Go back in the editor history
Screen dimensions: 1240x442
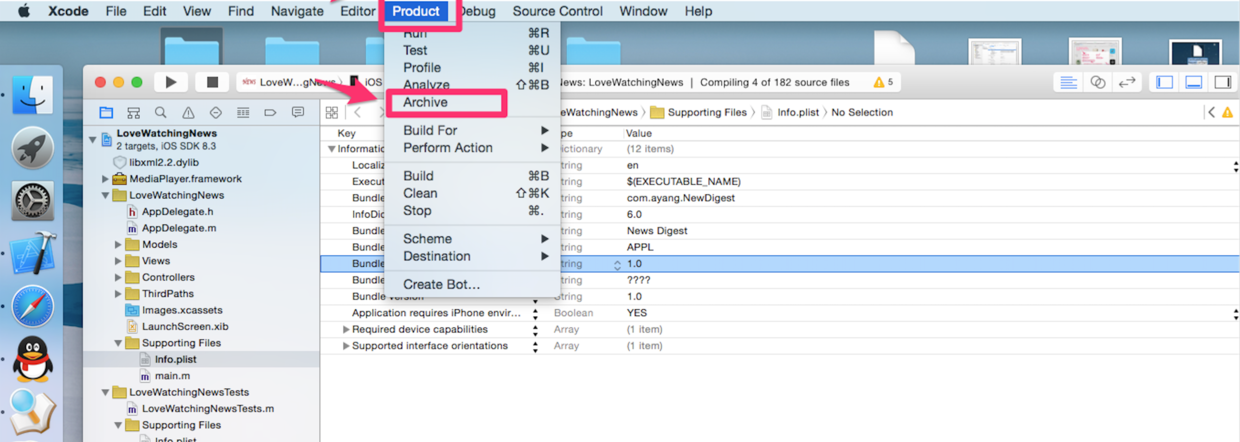[358, 113]
